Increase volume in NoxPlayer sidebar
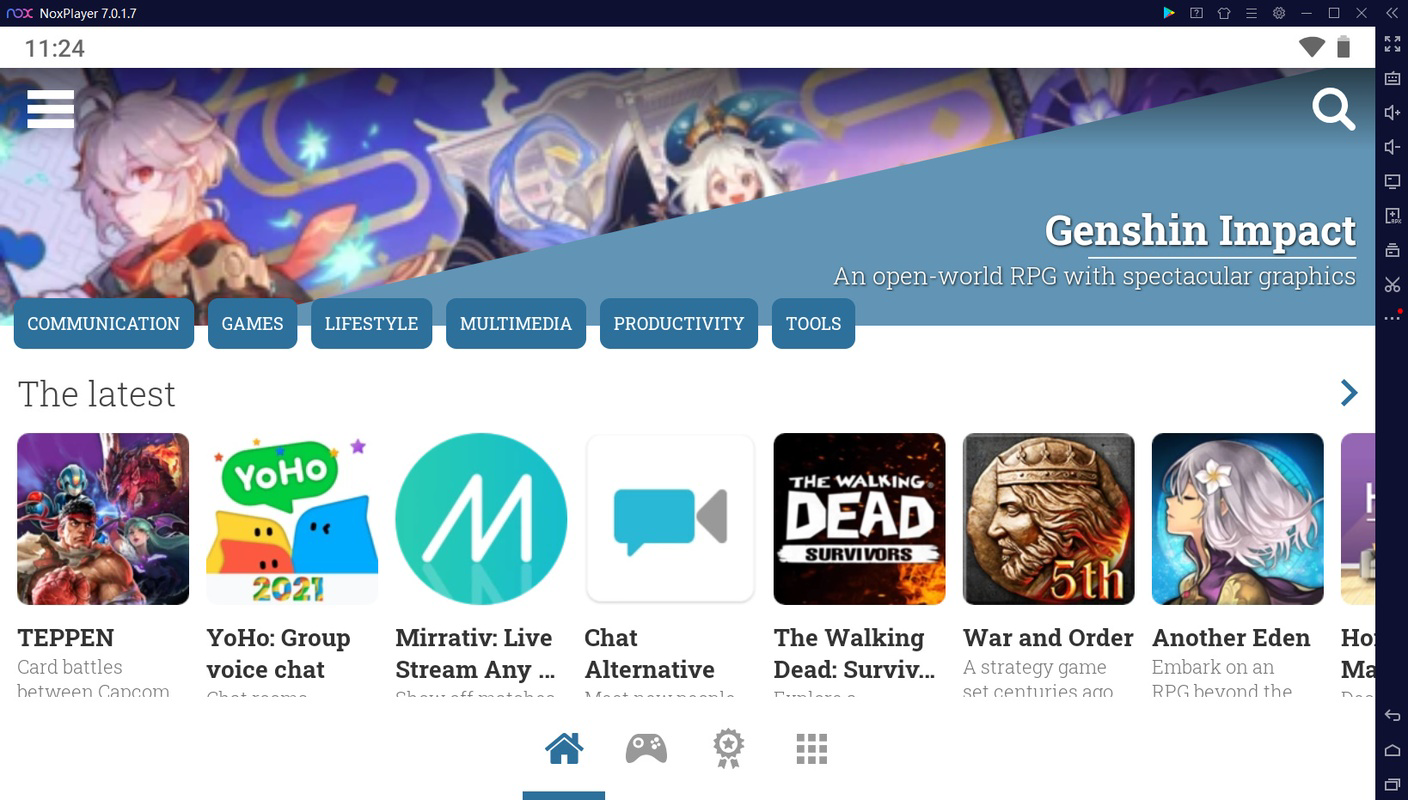The width and height of the screenshot is (1408, 800). click(x=1392, y=113)
